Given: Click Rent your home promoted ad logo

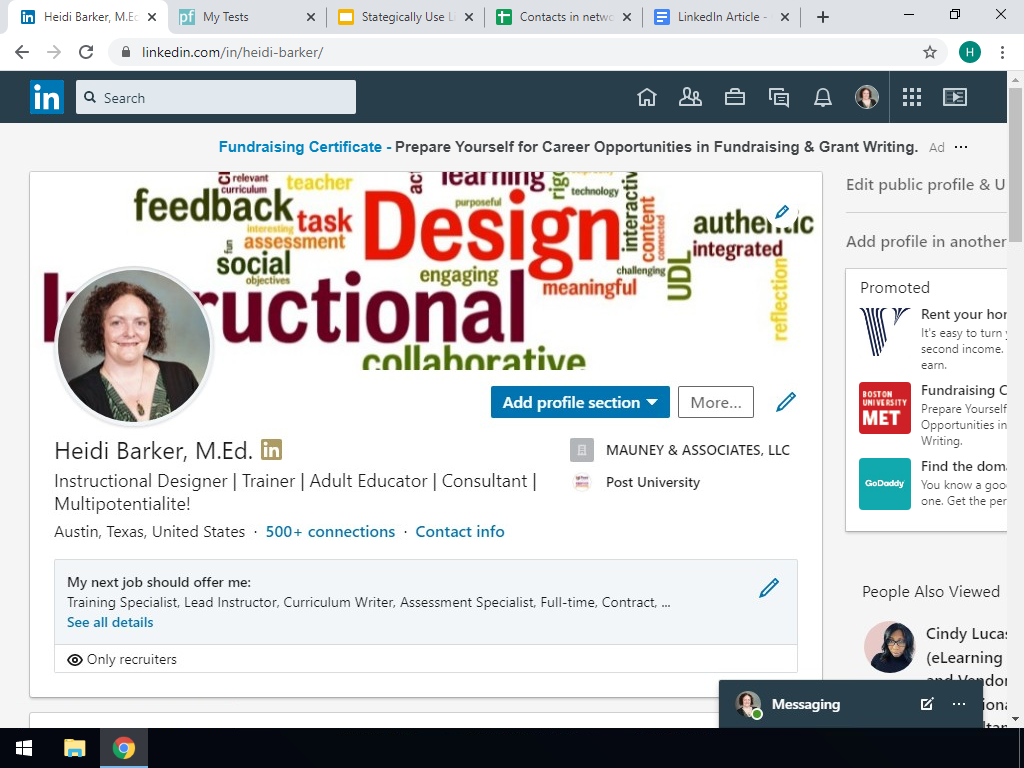Looking at the screenshot, I should pos(884,332).
